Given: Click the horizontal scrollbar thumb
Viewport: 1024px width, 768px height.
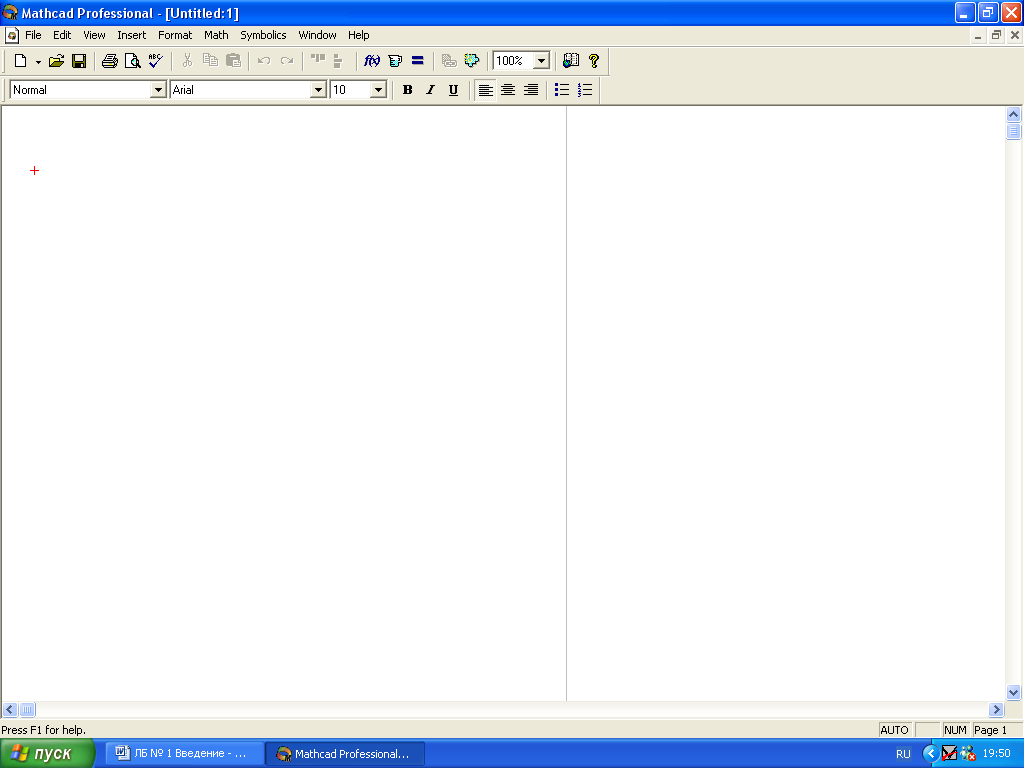Looking at the screenshot, I should click(27, 709).
